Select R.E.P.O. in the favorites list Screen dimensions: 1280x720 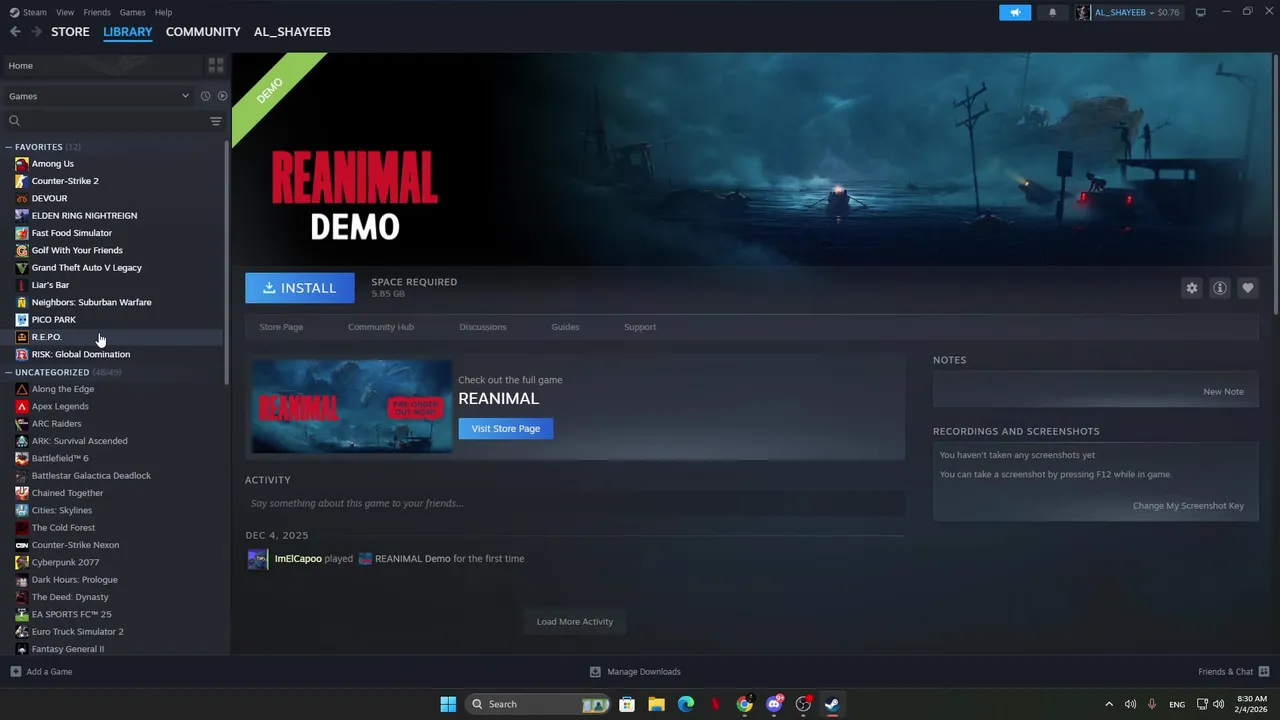(x=112, y=337)
